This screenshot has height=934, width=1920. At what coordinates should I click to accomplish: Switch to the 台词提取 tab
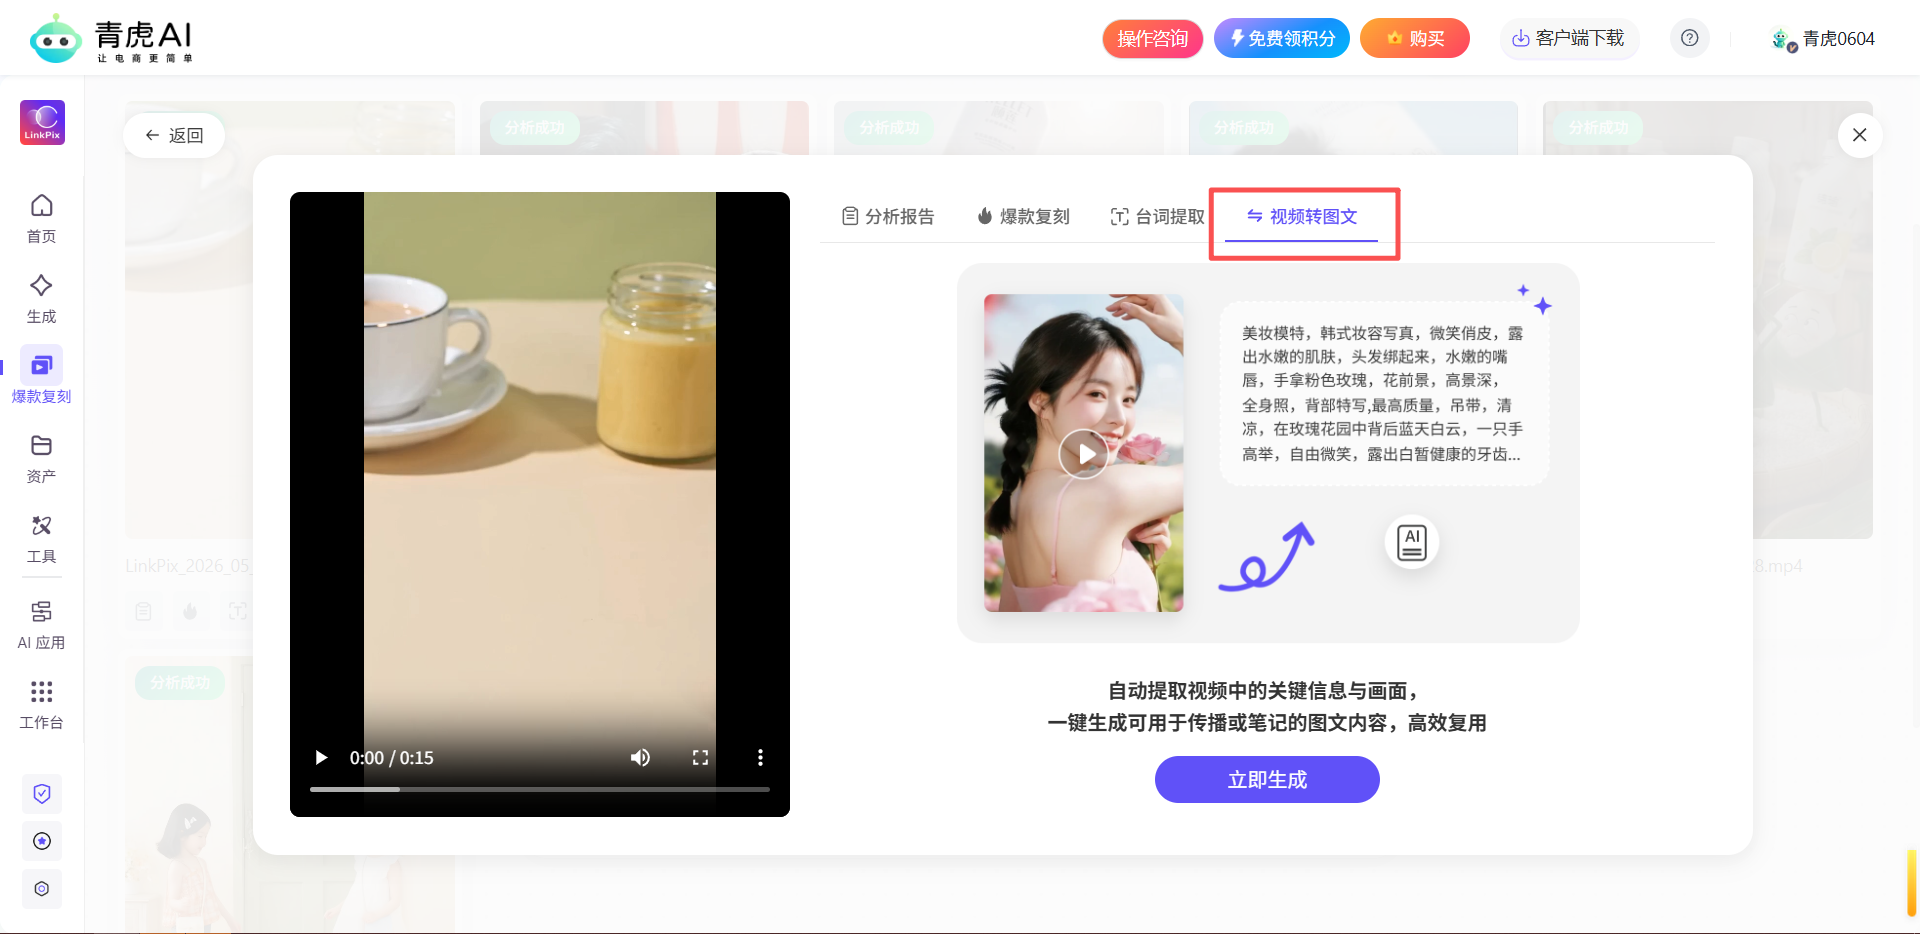pyautogui.click(x=1158, y=216)
